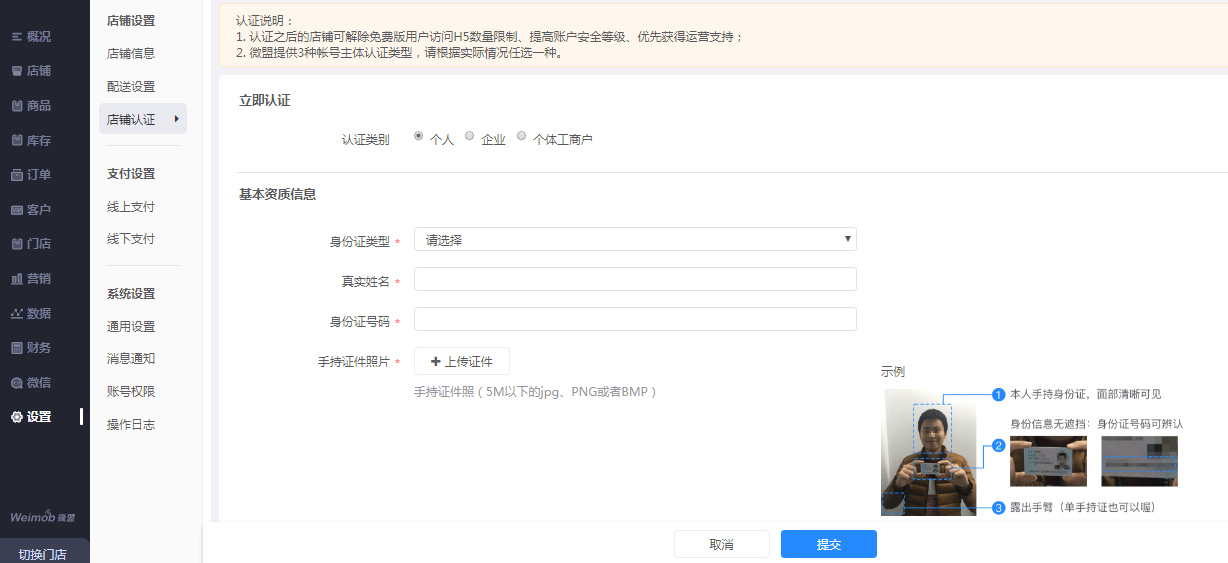Screen dimensions: 1228x563
Task: Click the 真实姓名 input field
Action: pos(635,279)
